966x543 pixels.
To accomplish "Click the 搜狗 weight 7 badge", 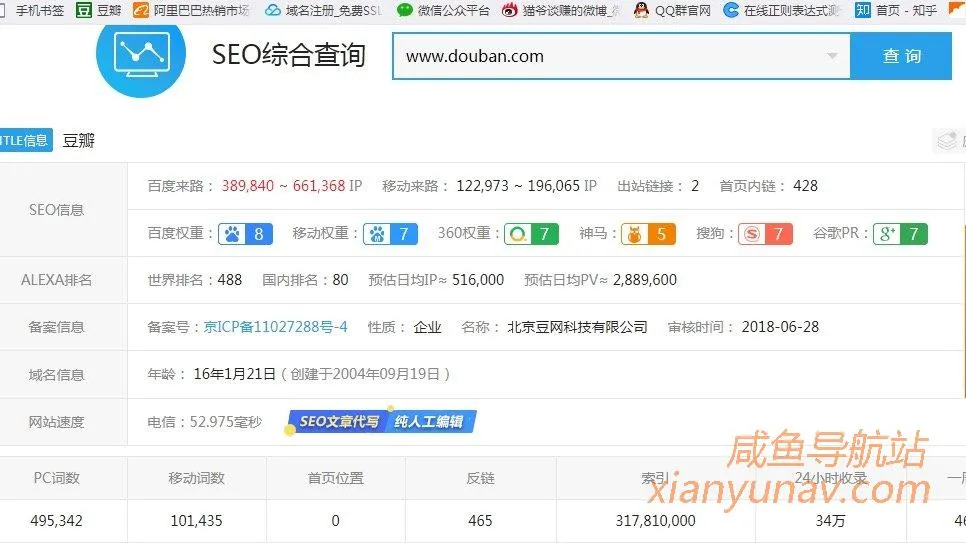I will [x=765, y=234].
